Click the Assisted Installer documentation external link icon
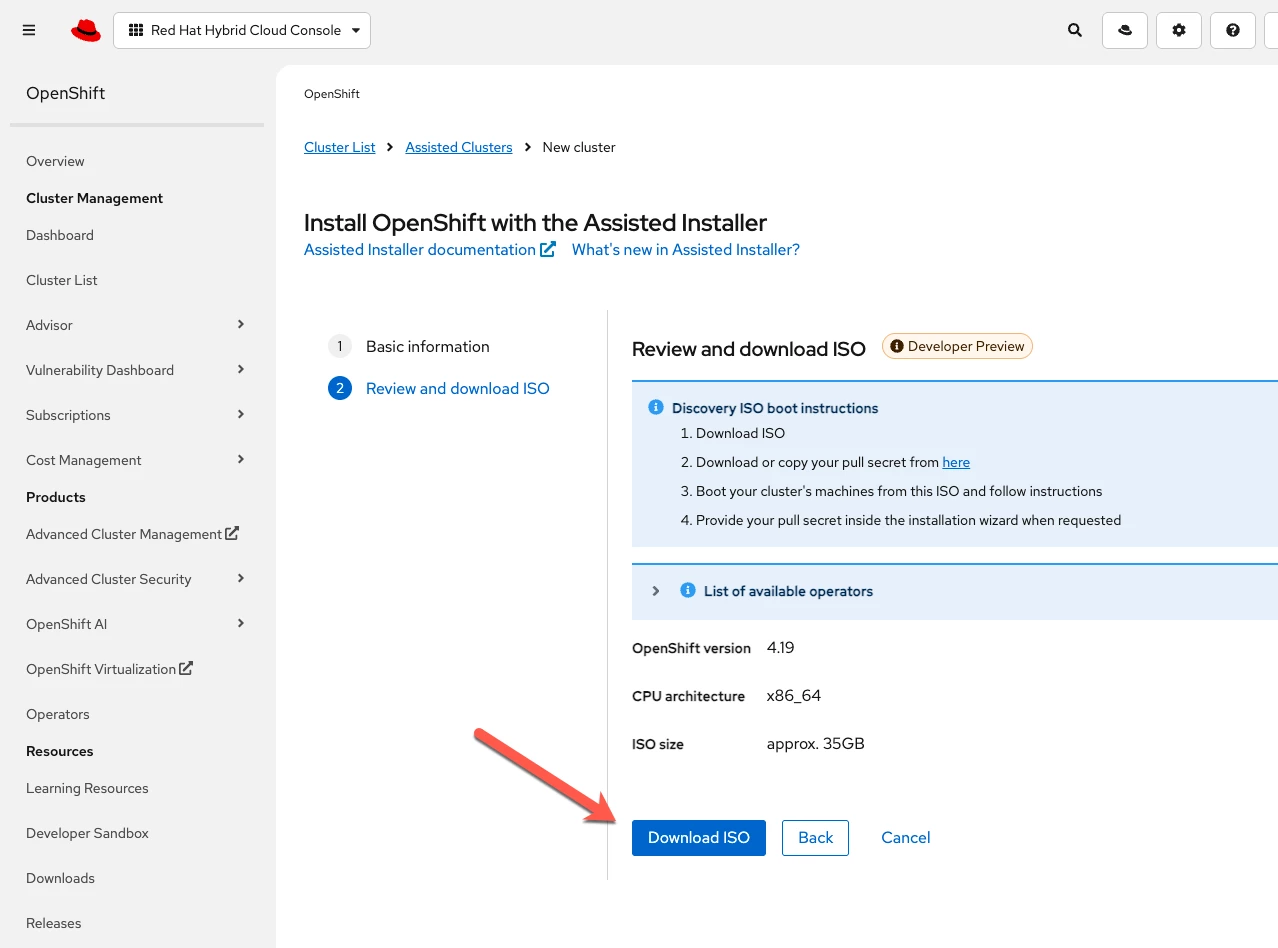This screenshot has width=1278, height=948. pos(548,250)
